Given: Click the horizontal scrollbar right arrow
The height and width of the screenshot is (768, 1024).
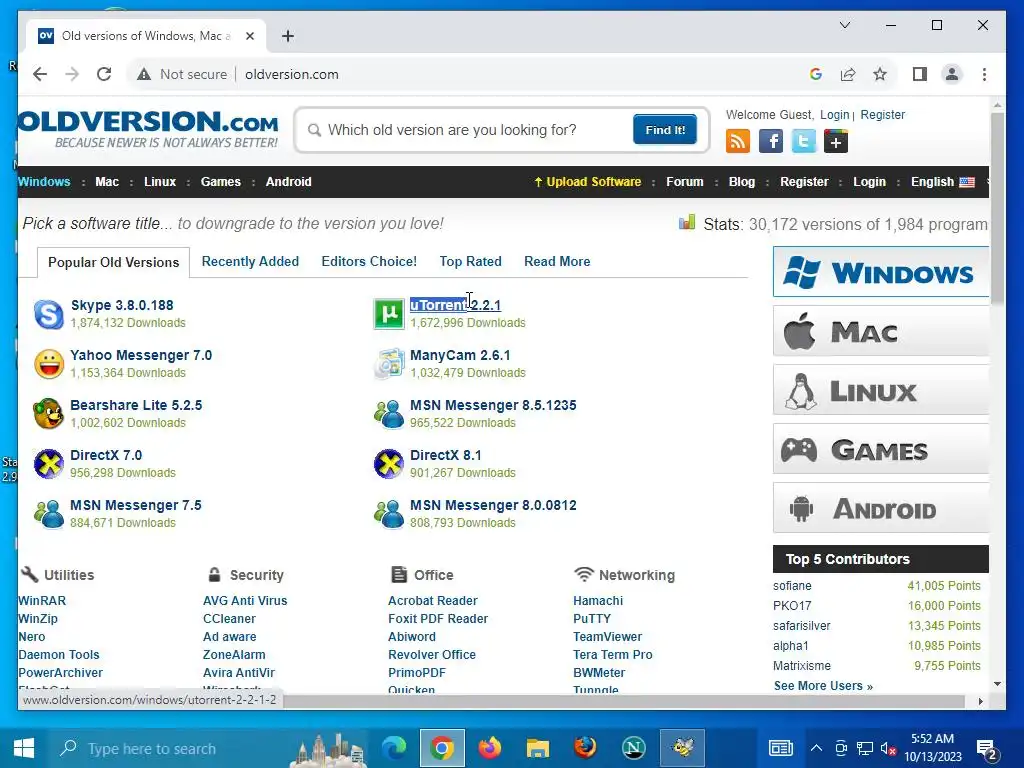Looking at the screenshot, I should 980,701.
